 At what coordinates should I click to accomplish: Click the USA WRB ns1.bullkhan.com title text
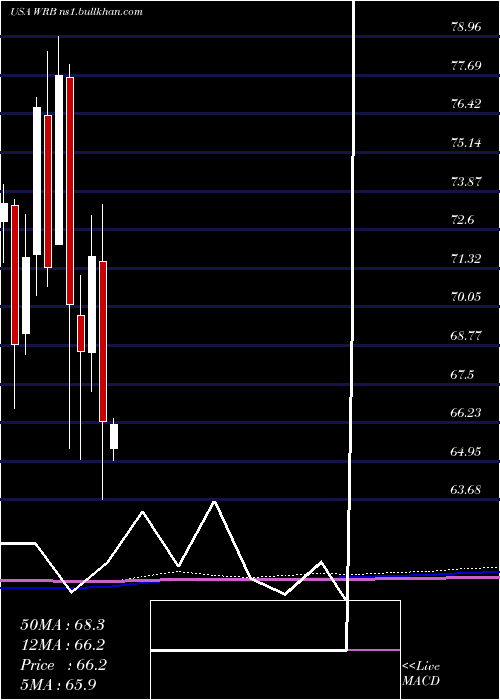point(76,12)
